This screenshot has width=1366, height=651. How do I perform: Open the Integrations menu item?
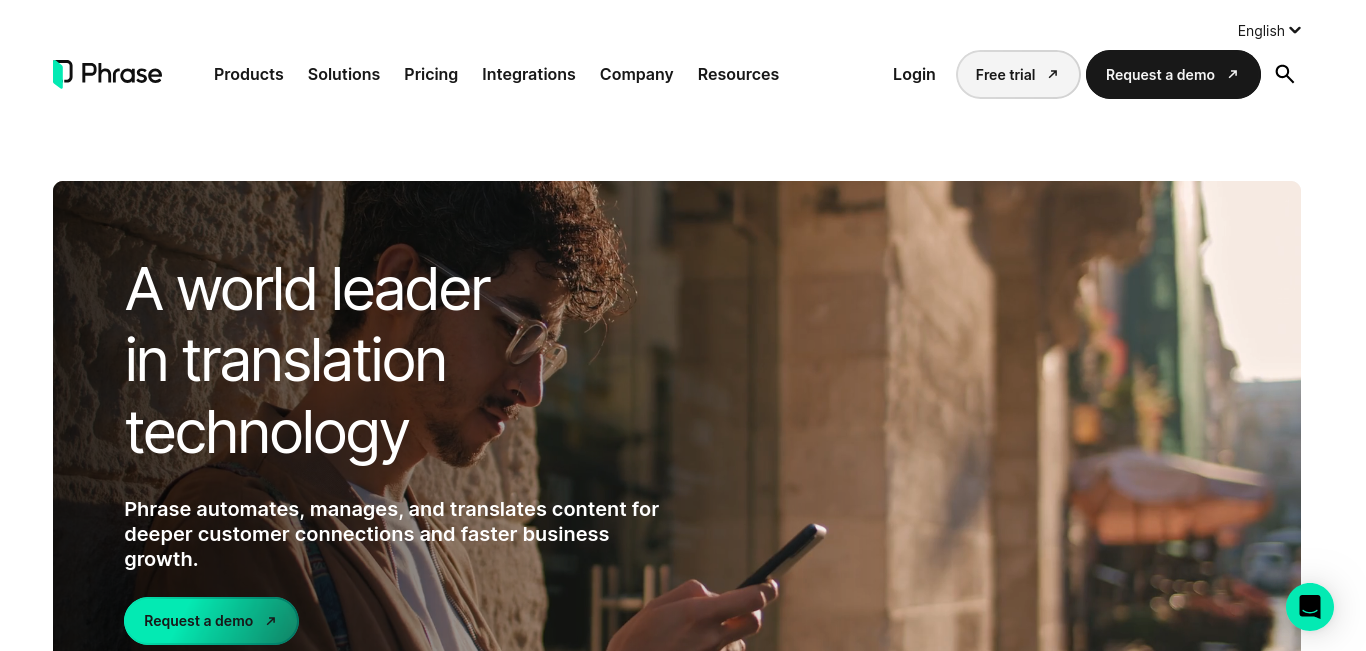coord(529,74)
